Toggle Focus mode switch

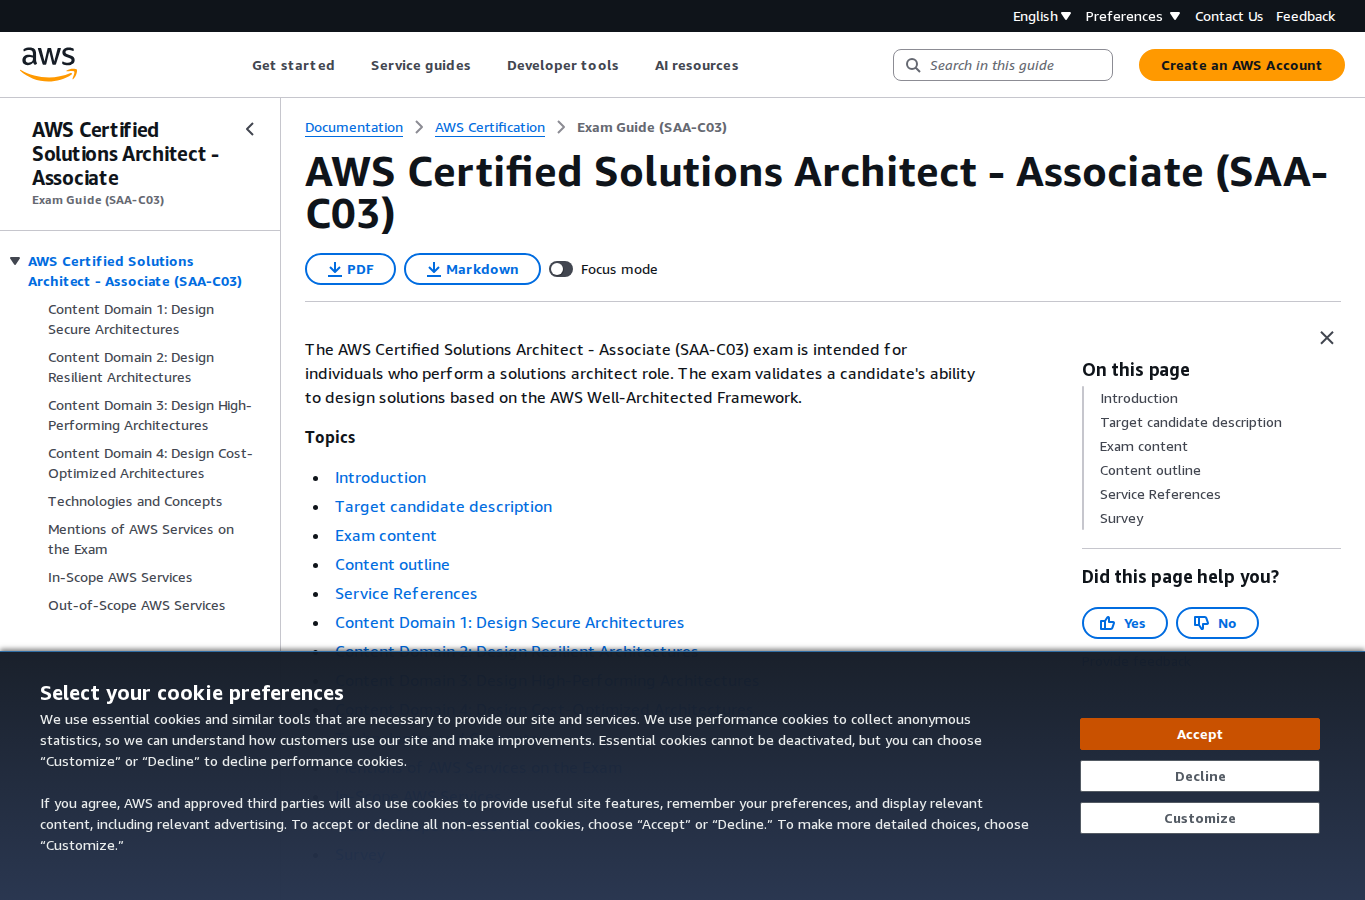click(561, 269)
